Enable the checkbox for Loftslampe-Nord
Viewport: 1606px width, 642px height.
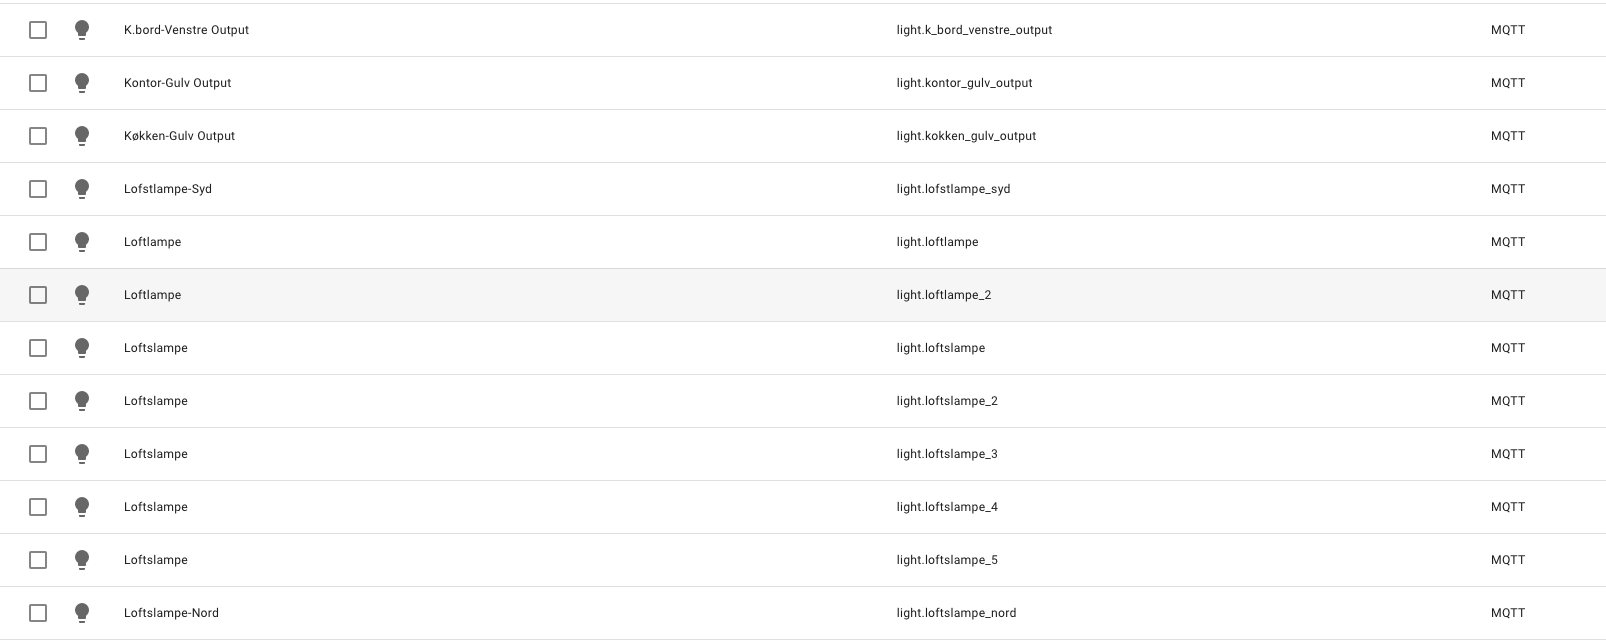[x=38, y=613]
